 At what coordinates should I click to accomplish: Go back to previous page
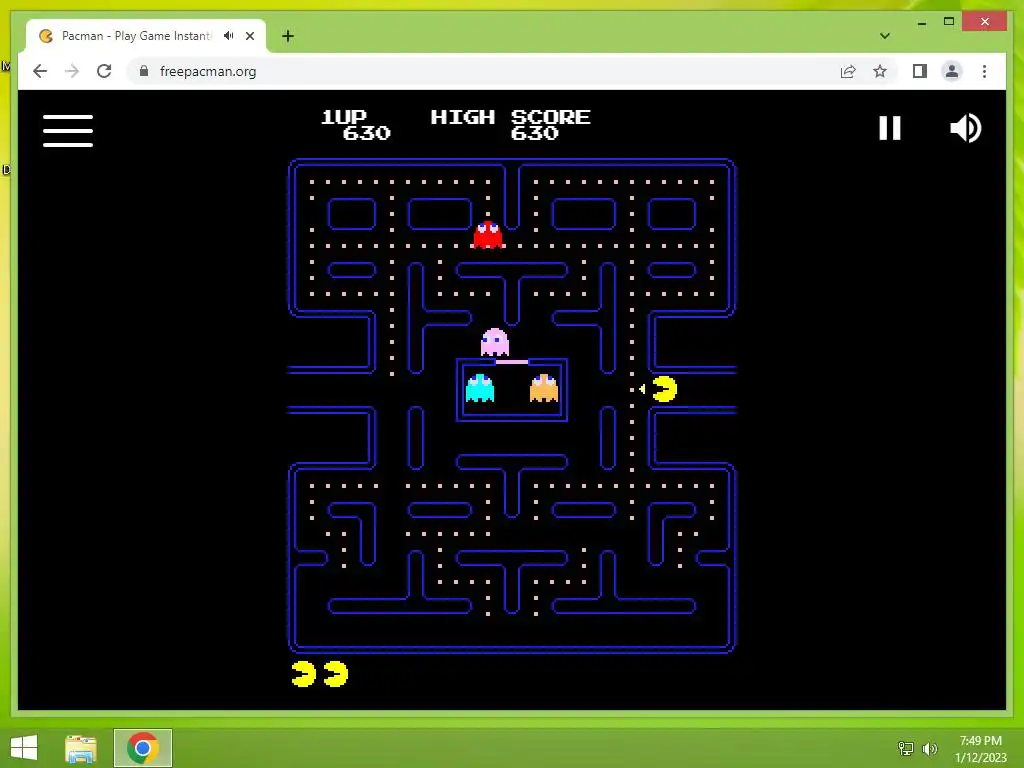click(x=40, y=71)
